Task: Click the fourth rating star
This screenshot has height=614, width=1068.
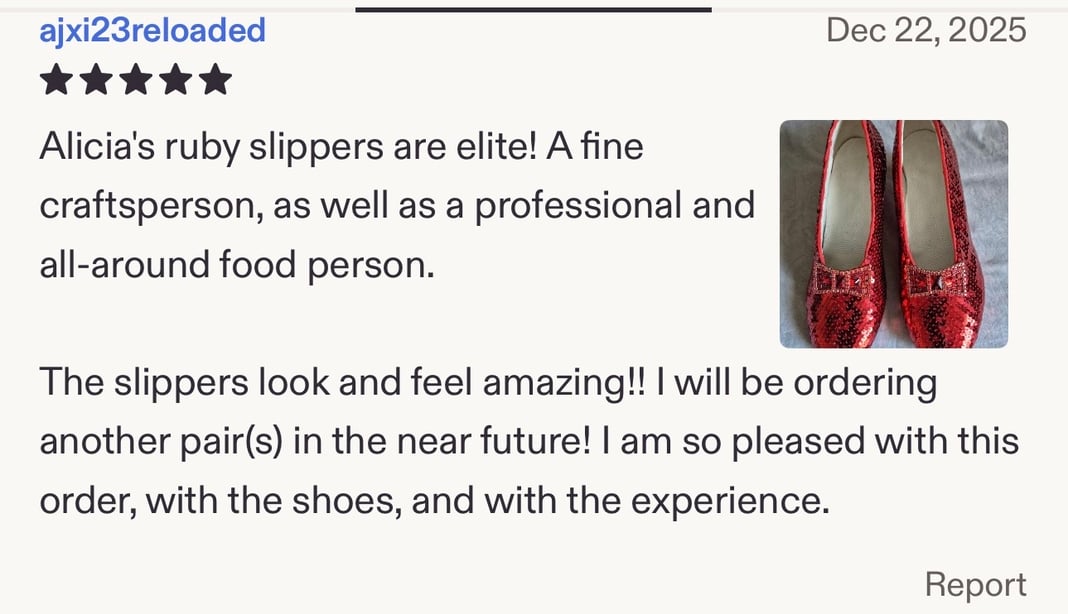Action: tap(176, 80)
